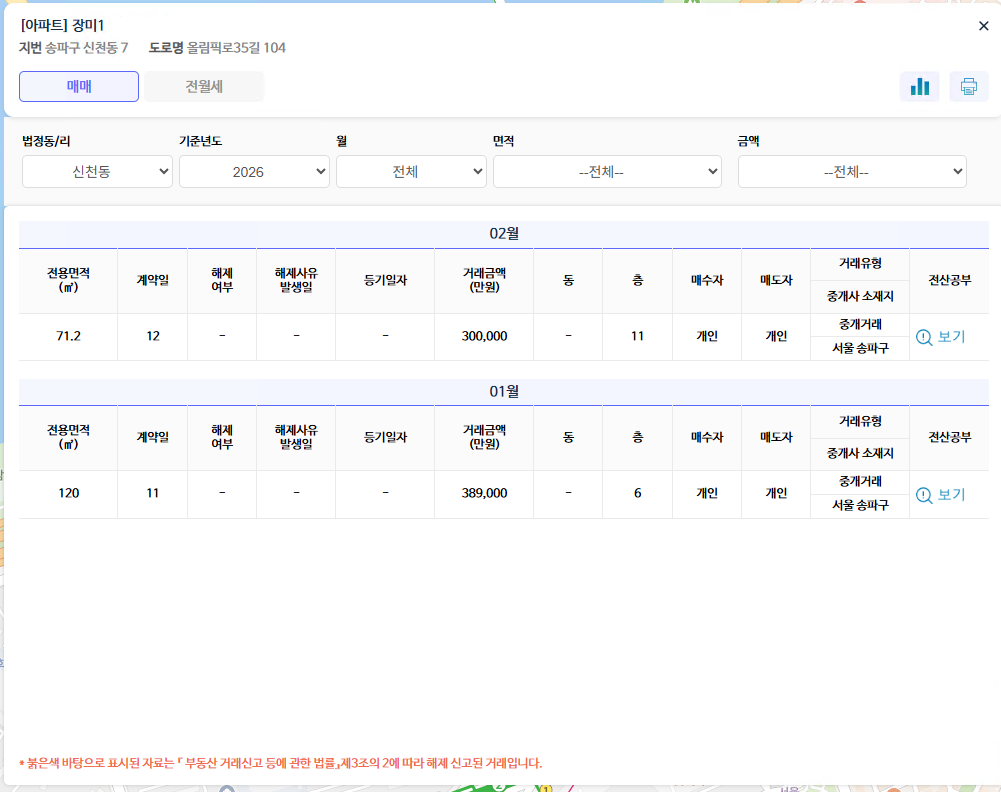1001x792 pixels.
Task: Click 보기 link for 300,000 transaction
Action: 951,337
